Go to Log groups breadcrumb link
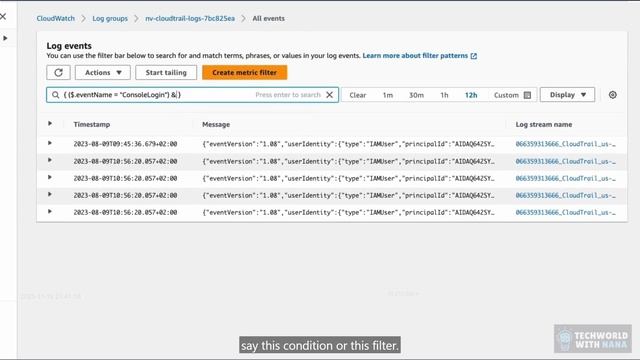The width and height of the screenshot is (640, 360). [110, 18]
